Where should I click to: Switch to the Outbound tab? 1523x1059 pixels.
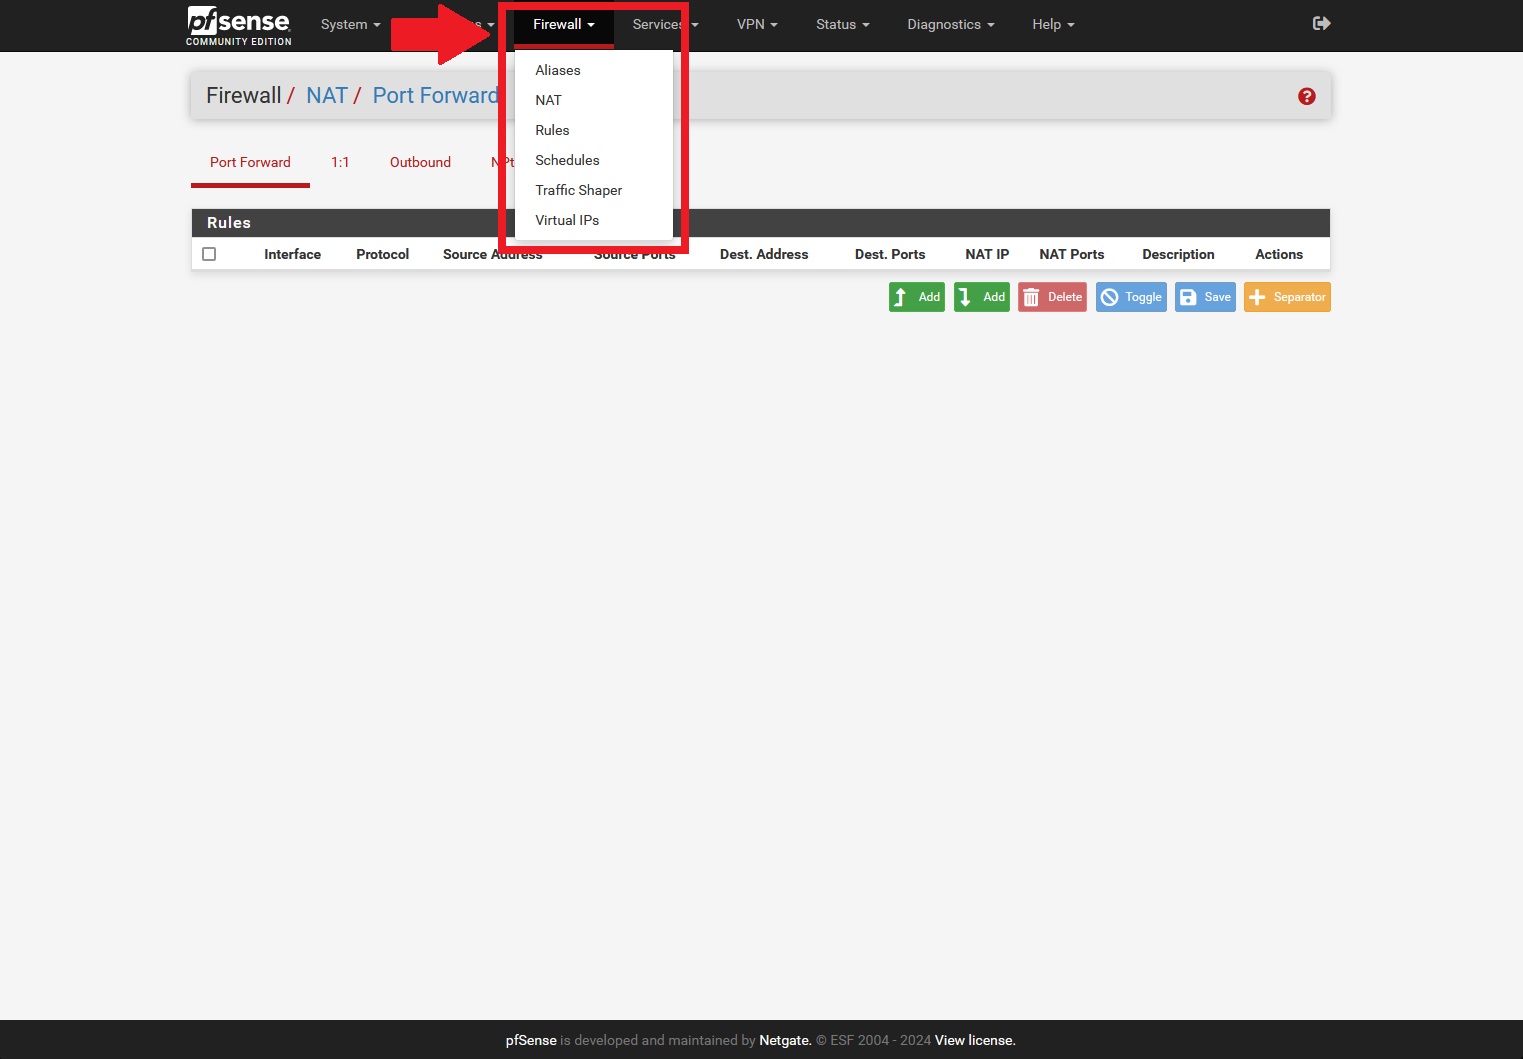(420, 162)
